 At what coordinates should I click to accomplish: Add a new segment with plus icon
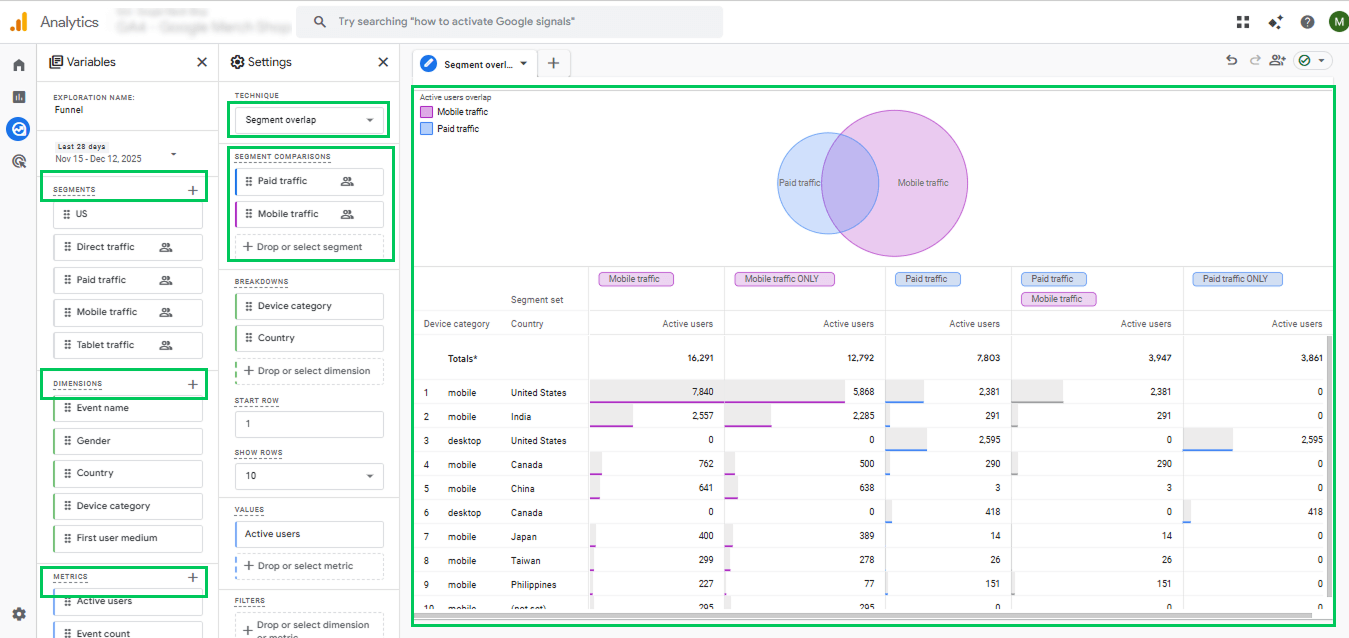193,190
